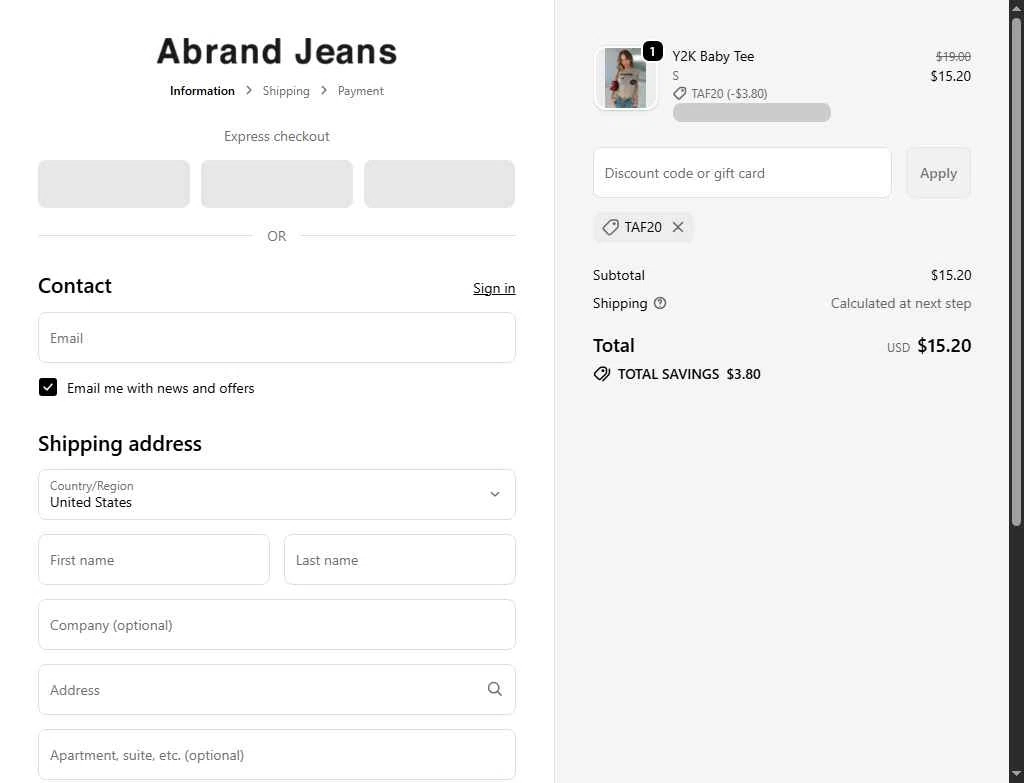The width and height of the screenshot is (1024, 783).
Task: Click the shipping help question mark icon
Action: 660,303
